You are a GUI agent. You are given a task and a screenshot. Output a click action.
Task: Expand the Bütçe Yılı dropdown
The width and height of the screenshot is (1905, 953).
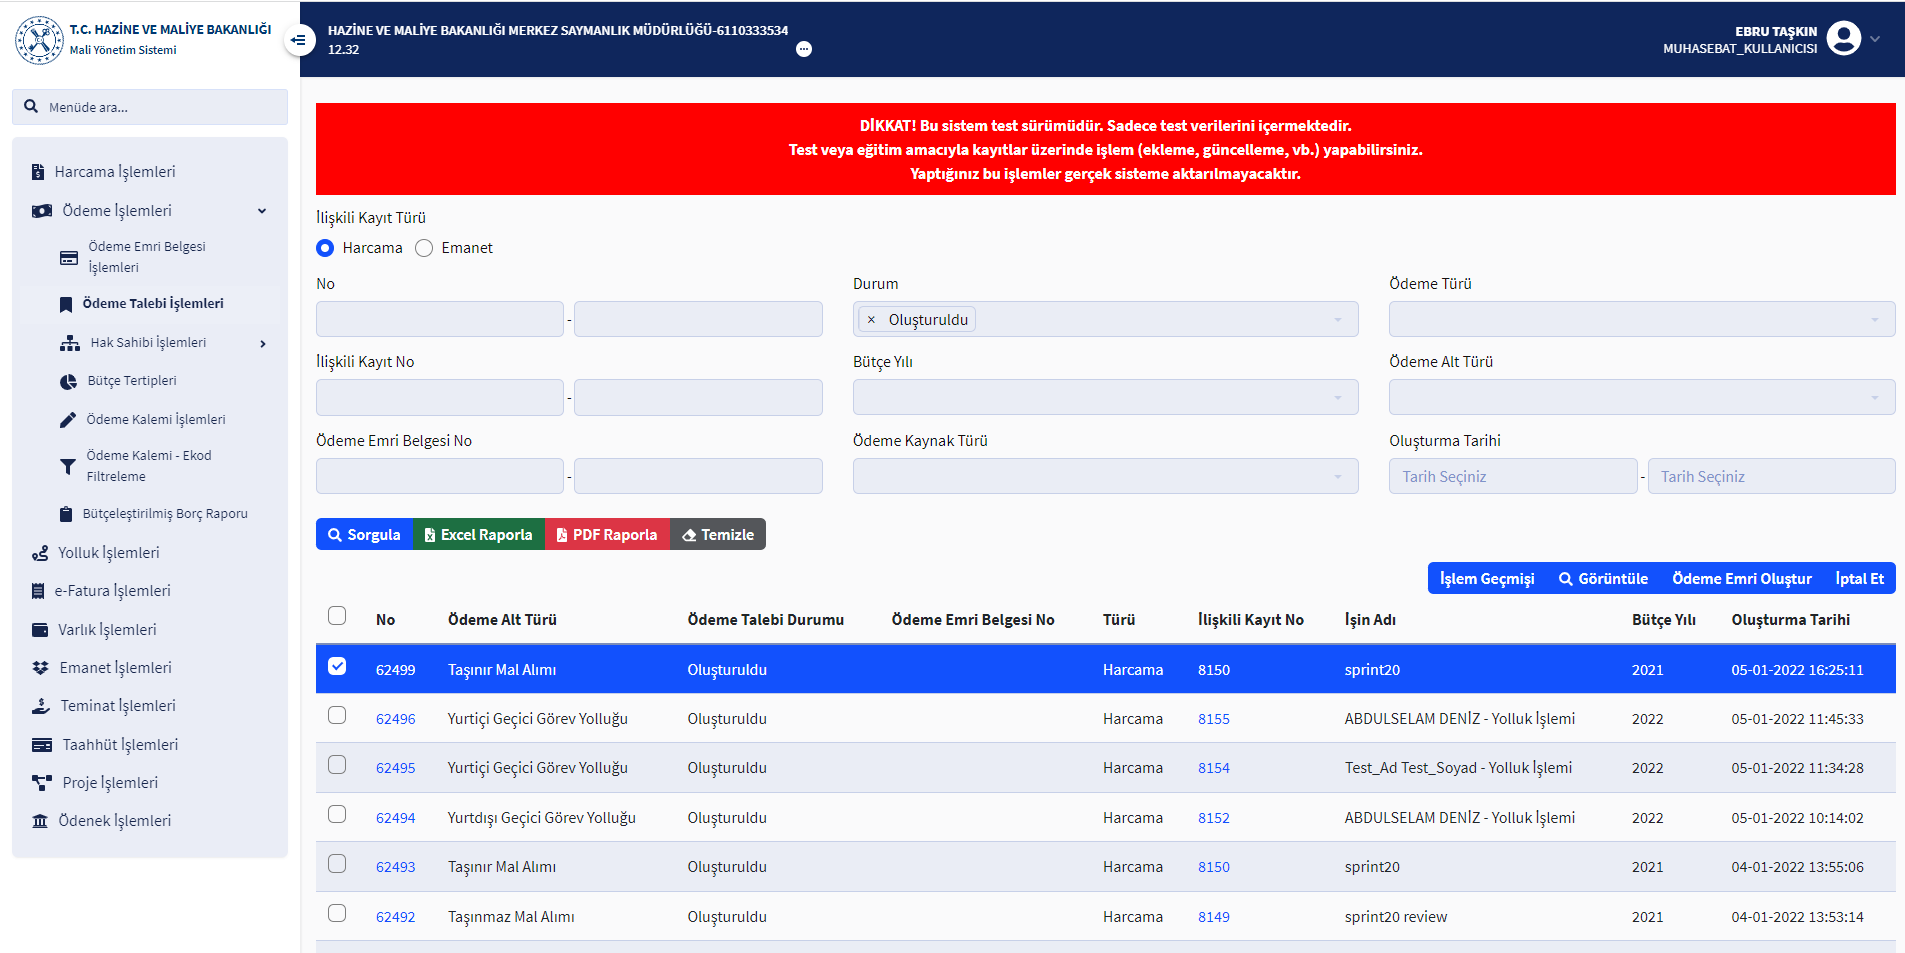1105,398
